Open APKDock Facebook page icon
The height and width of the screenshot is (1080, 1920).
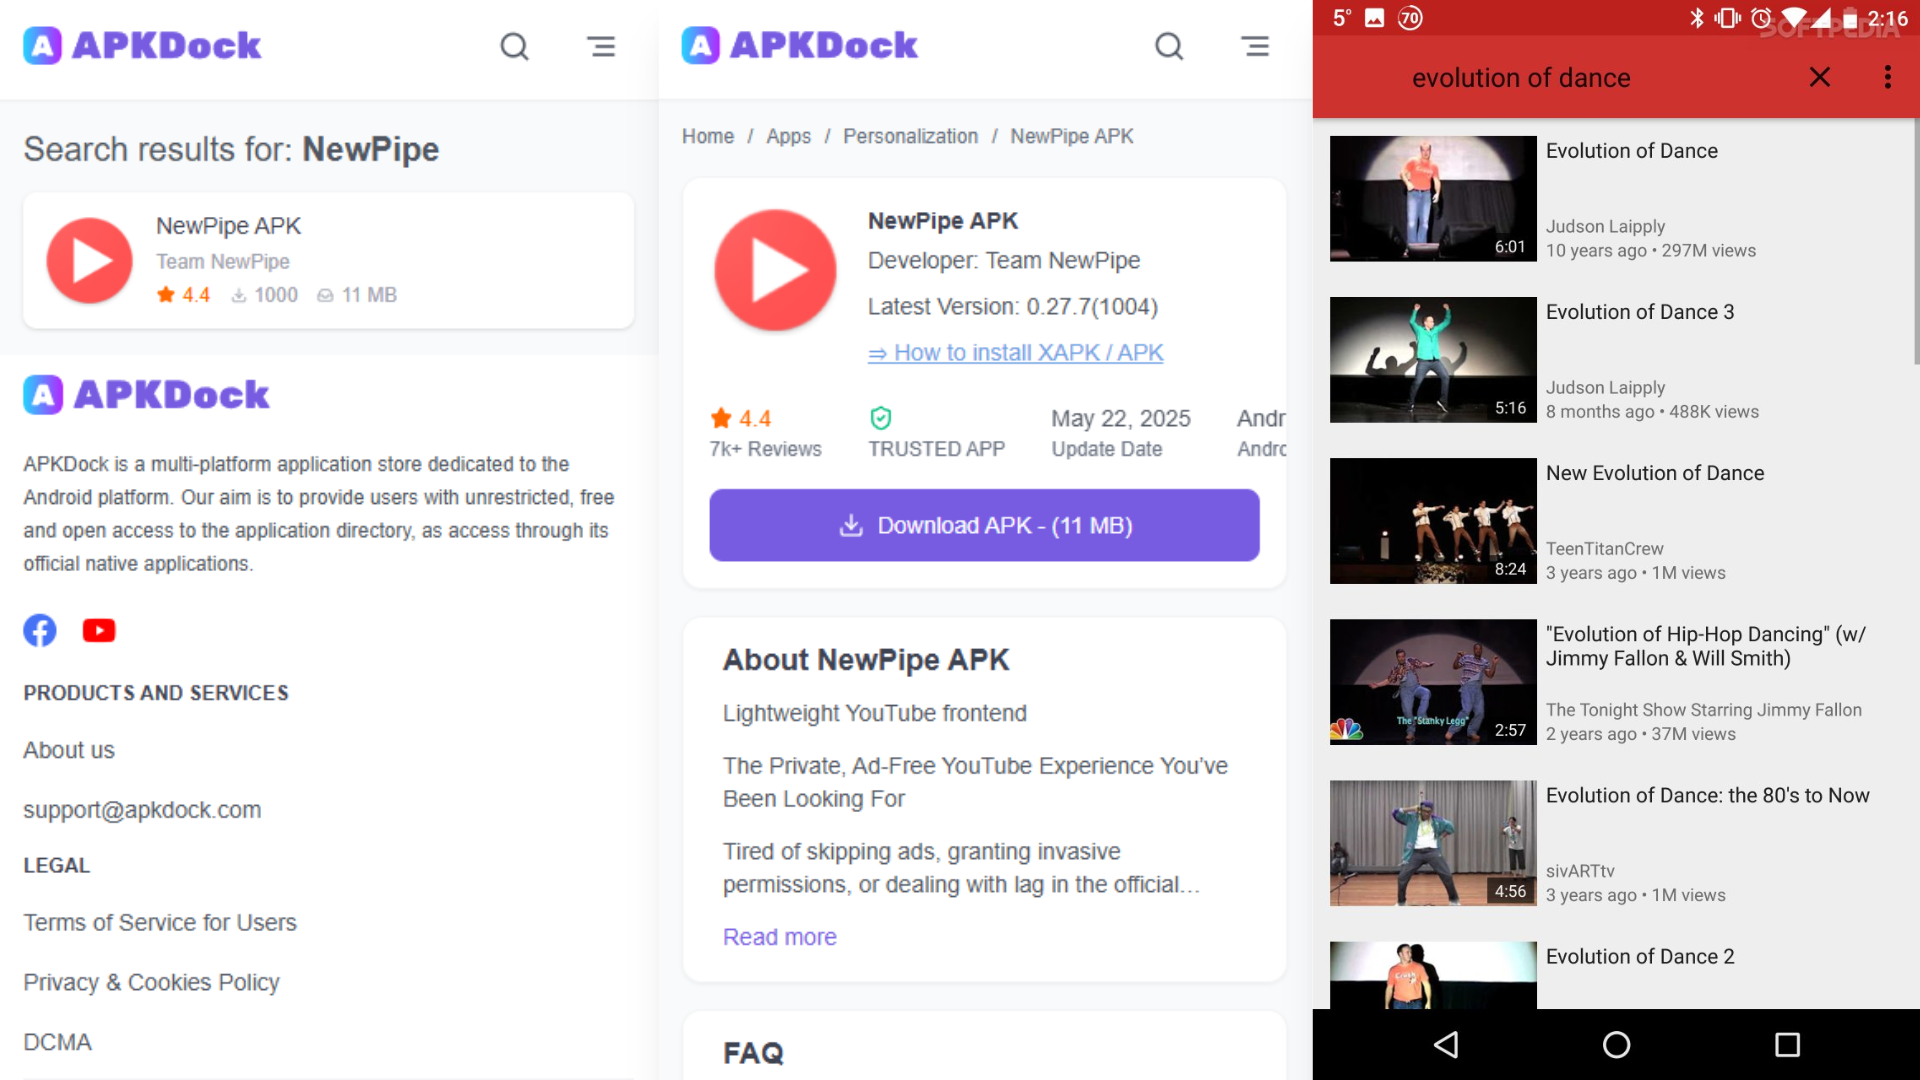point(40,630)
